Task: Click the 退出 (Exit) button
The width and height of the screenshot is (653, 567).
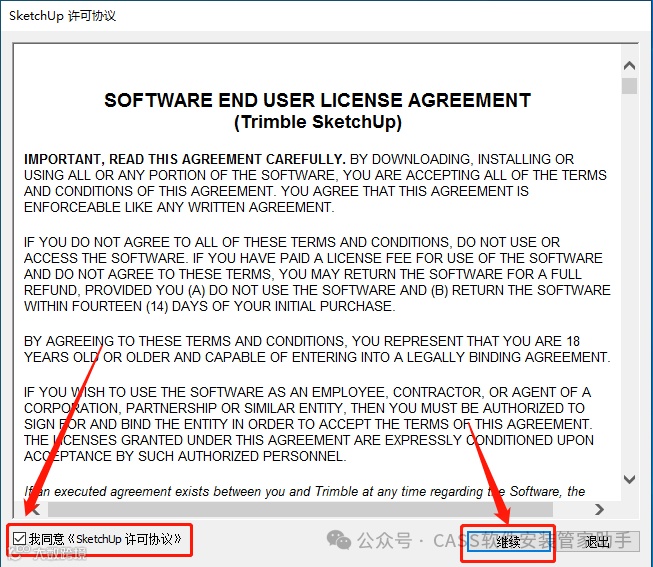Action: tap(598, 542)
